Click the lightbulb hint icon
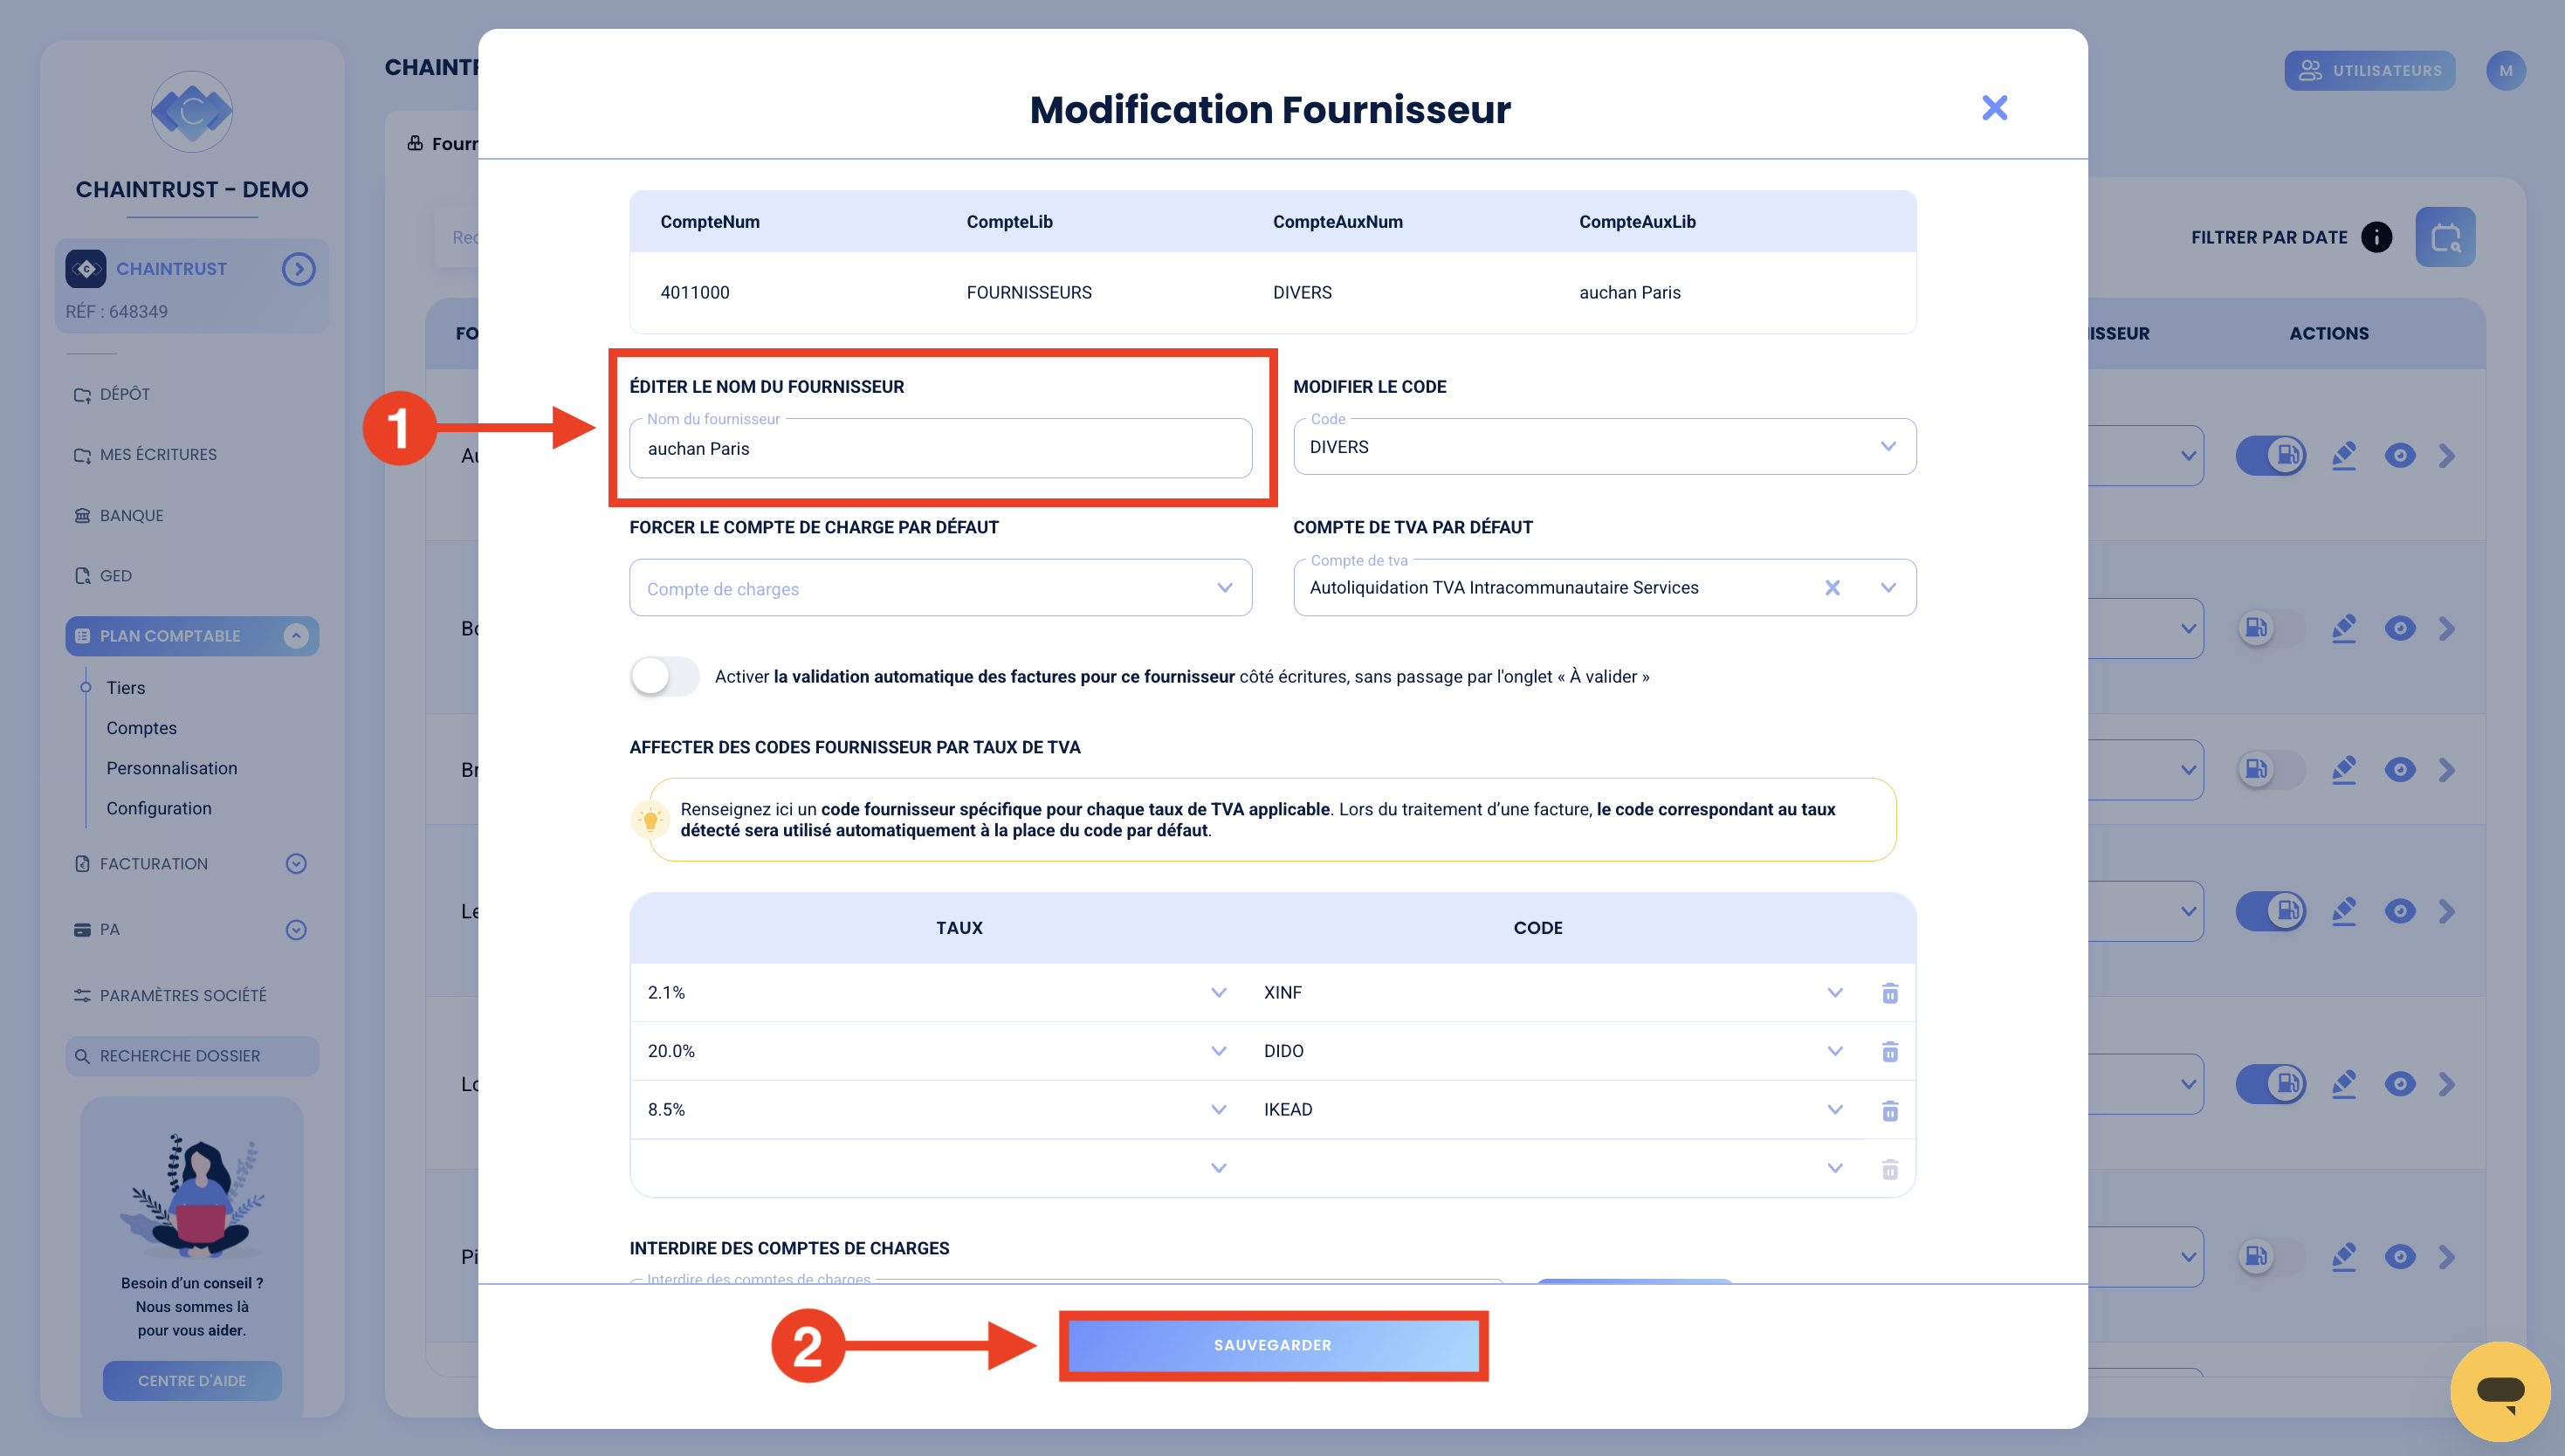Viewport: 2565px width, 1456px height. (x=650, y=820)
